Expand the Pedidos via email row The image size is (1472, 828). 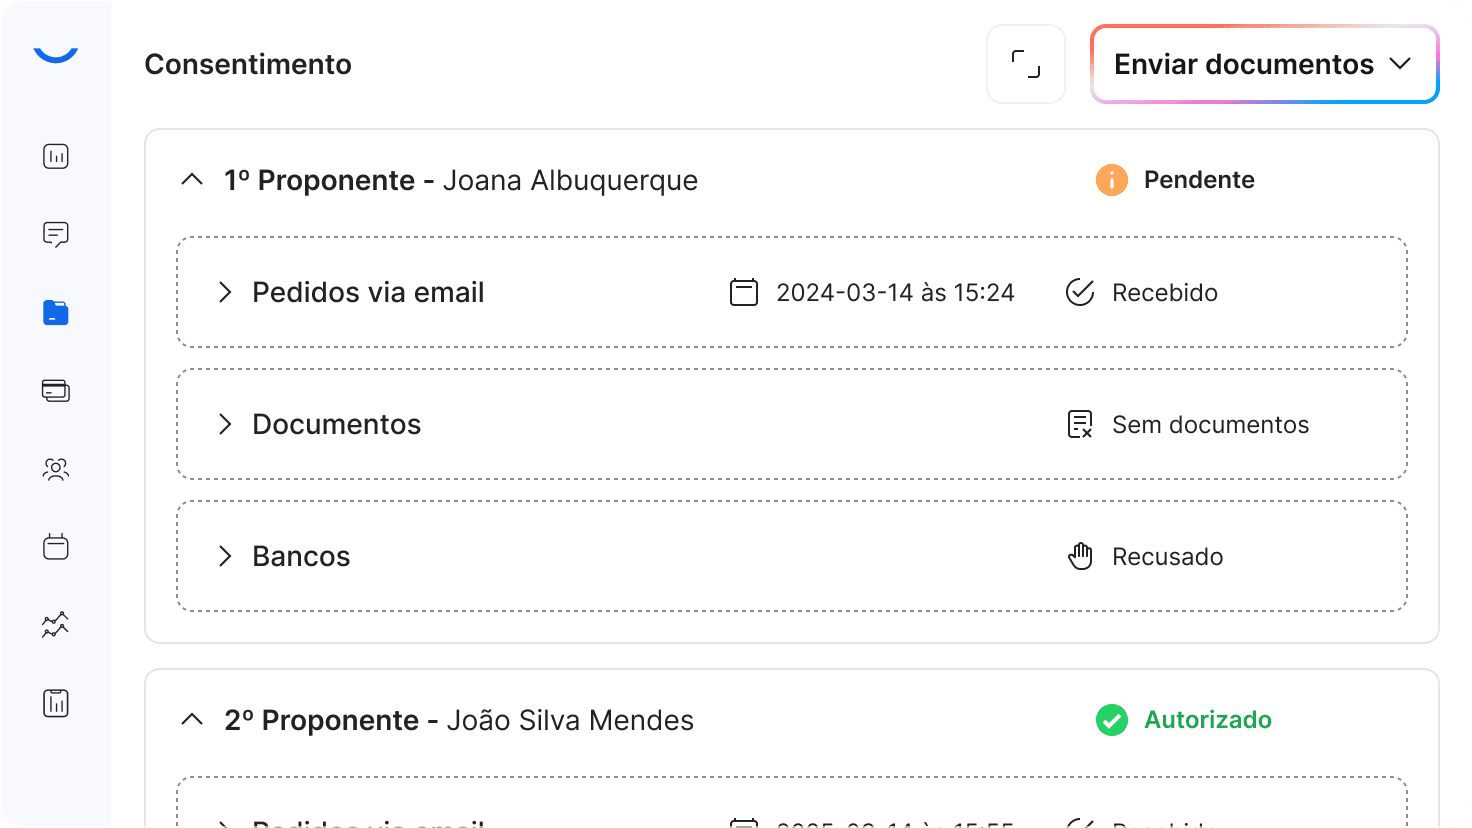225,292
